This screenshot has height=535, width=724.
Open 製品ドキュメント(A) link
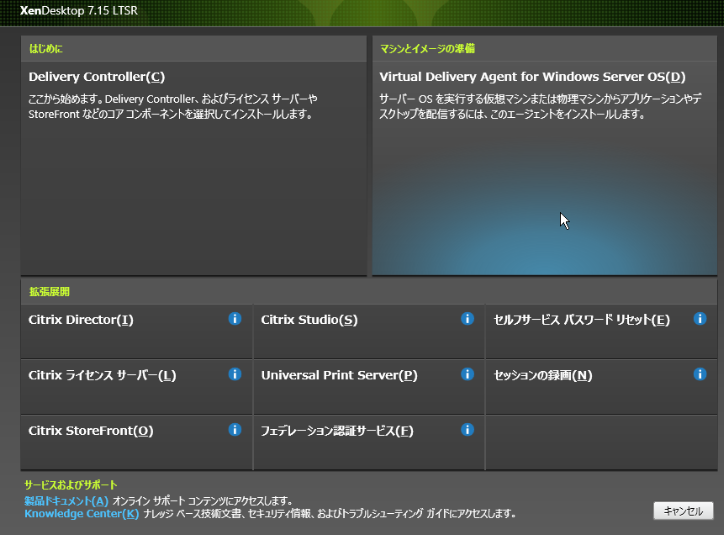[x=66, y=501]
